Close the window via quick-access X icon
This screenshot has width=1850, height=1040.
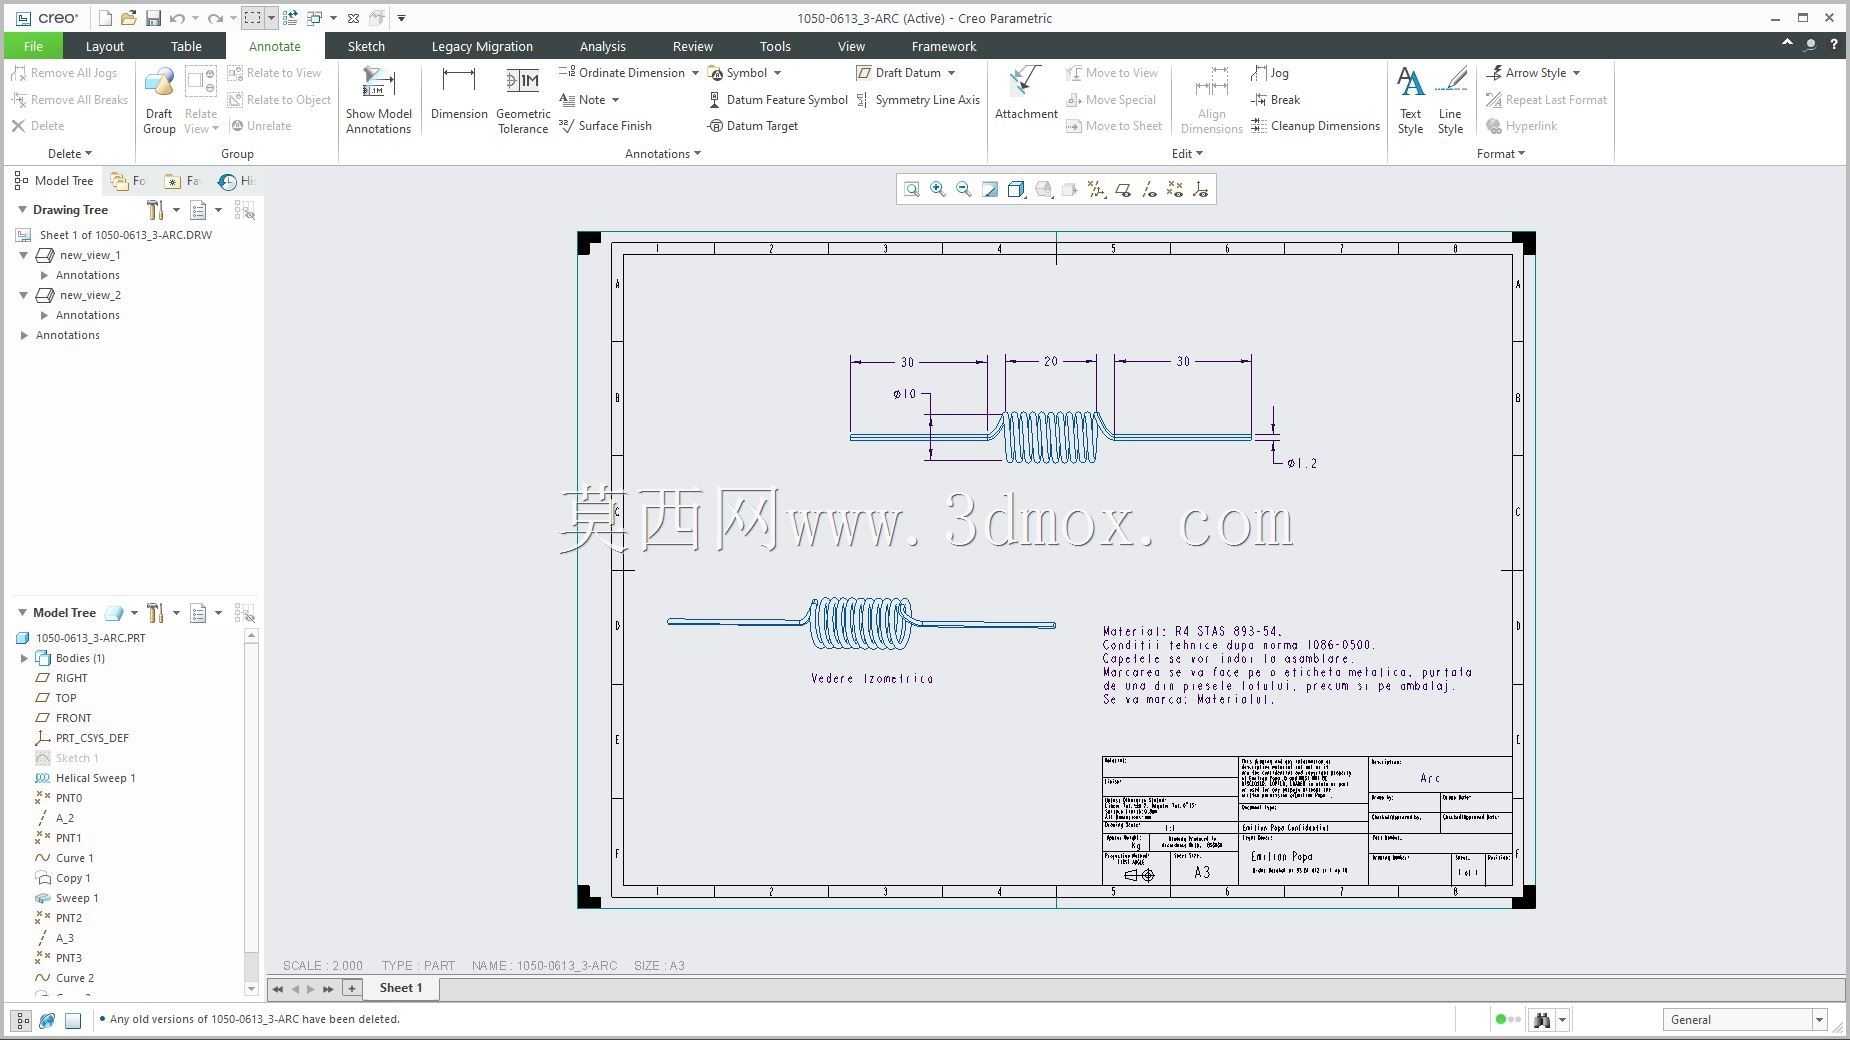pos(353,18)
